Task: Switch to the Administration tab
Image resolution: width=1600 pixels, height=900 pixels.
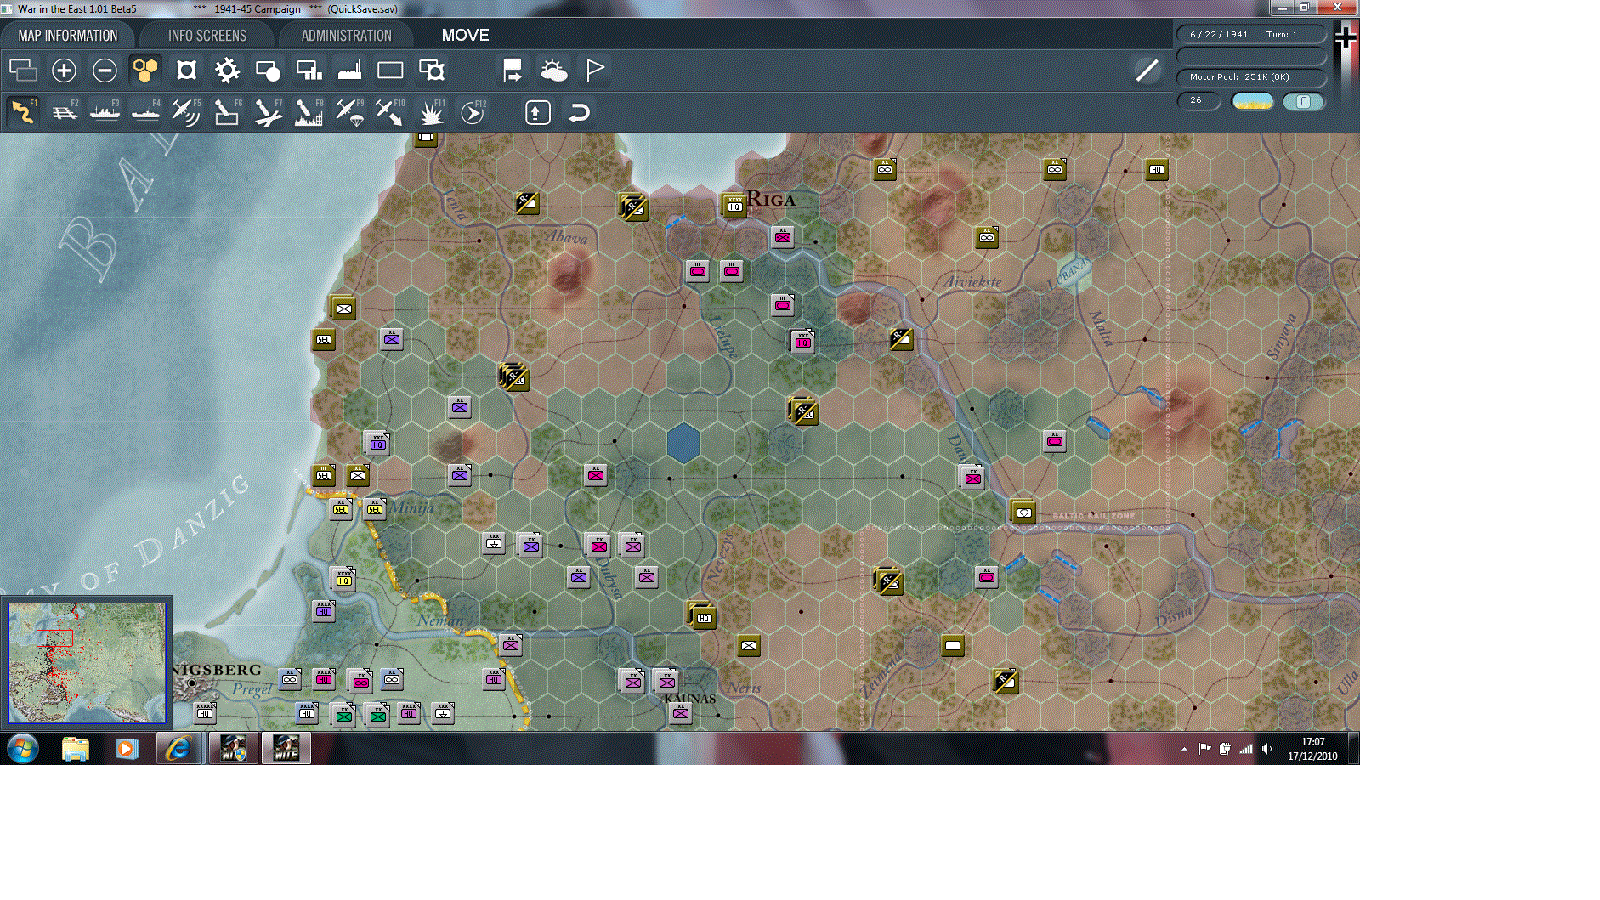Action: [x=346, y=35]
